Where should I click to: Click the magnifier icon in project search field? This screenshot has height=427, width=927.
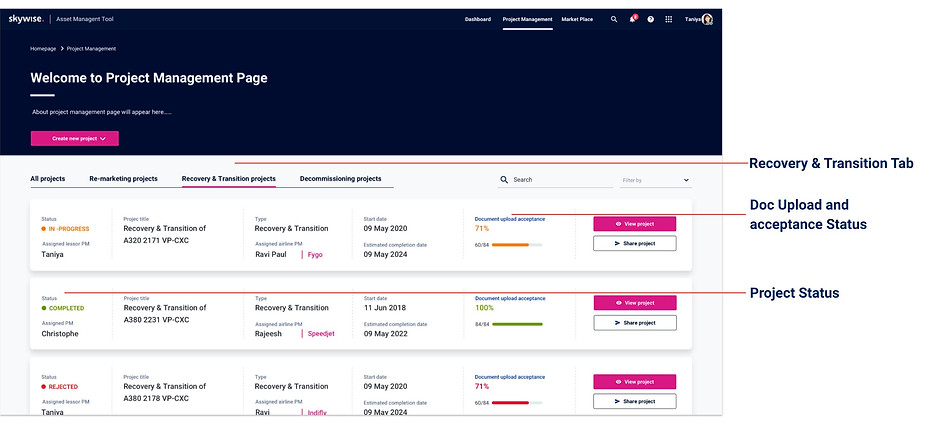(x=504, y=180)
